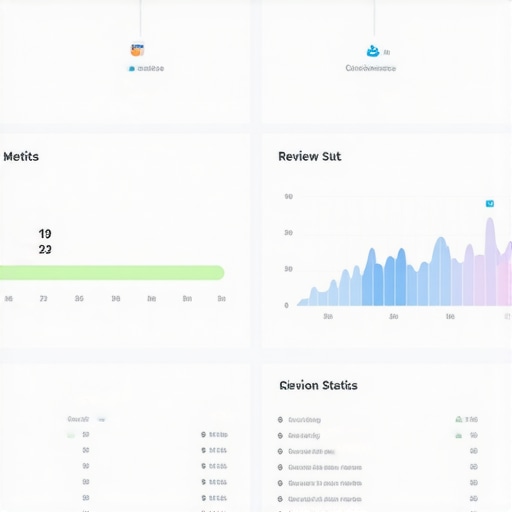Select the Rievion Statits heading

(x=318, y=385)
